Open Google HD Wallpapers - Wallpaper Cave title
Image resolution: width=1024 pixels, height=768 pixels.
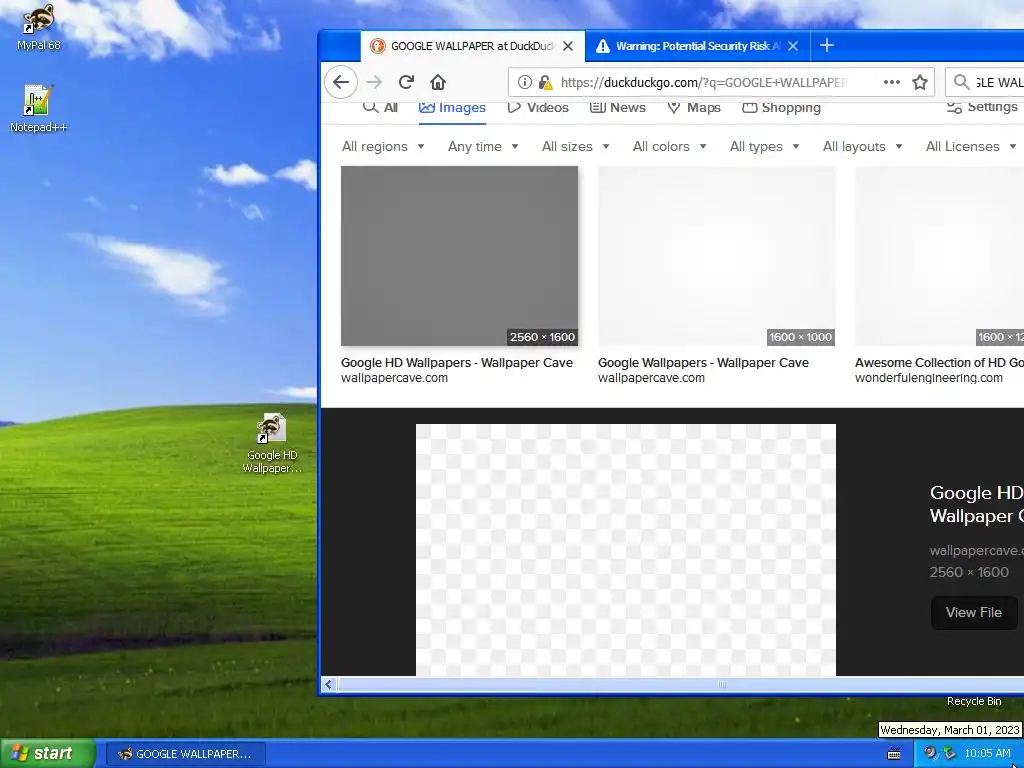coord(456,362)
